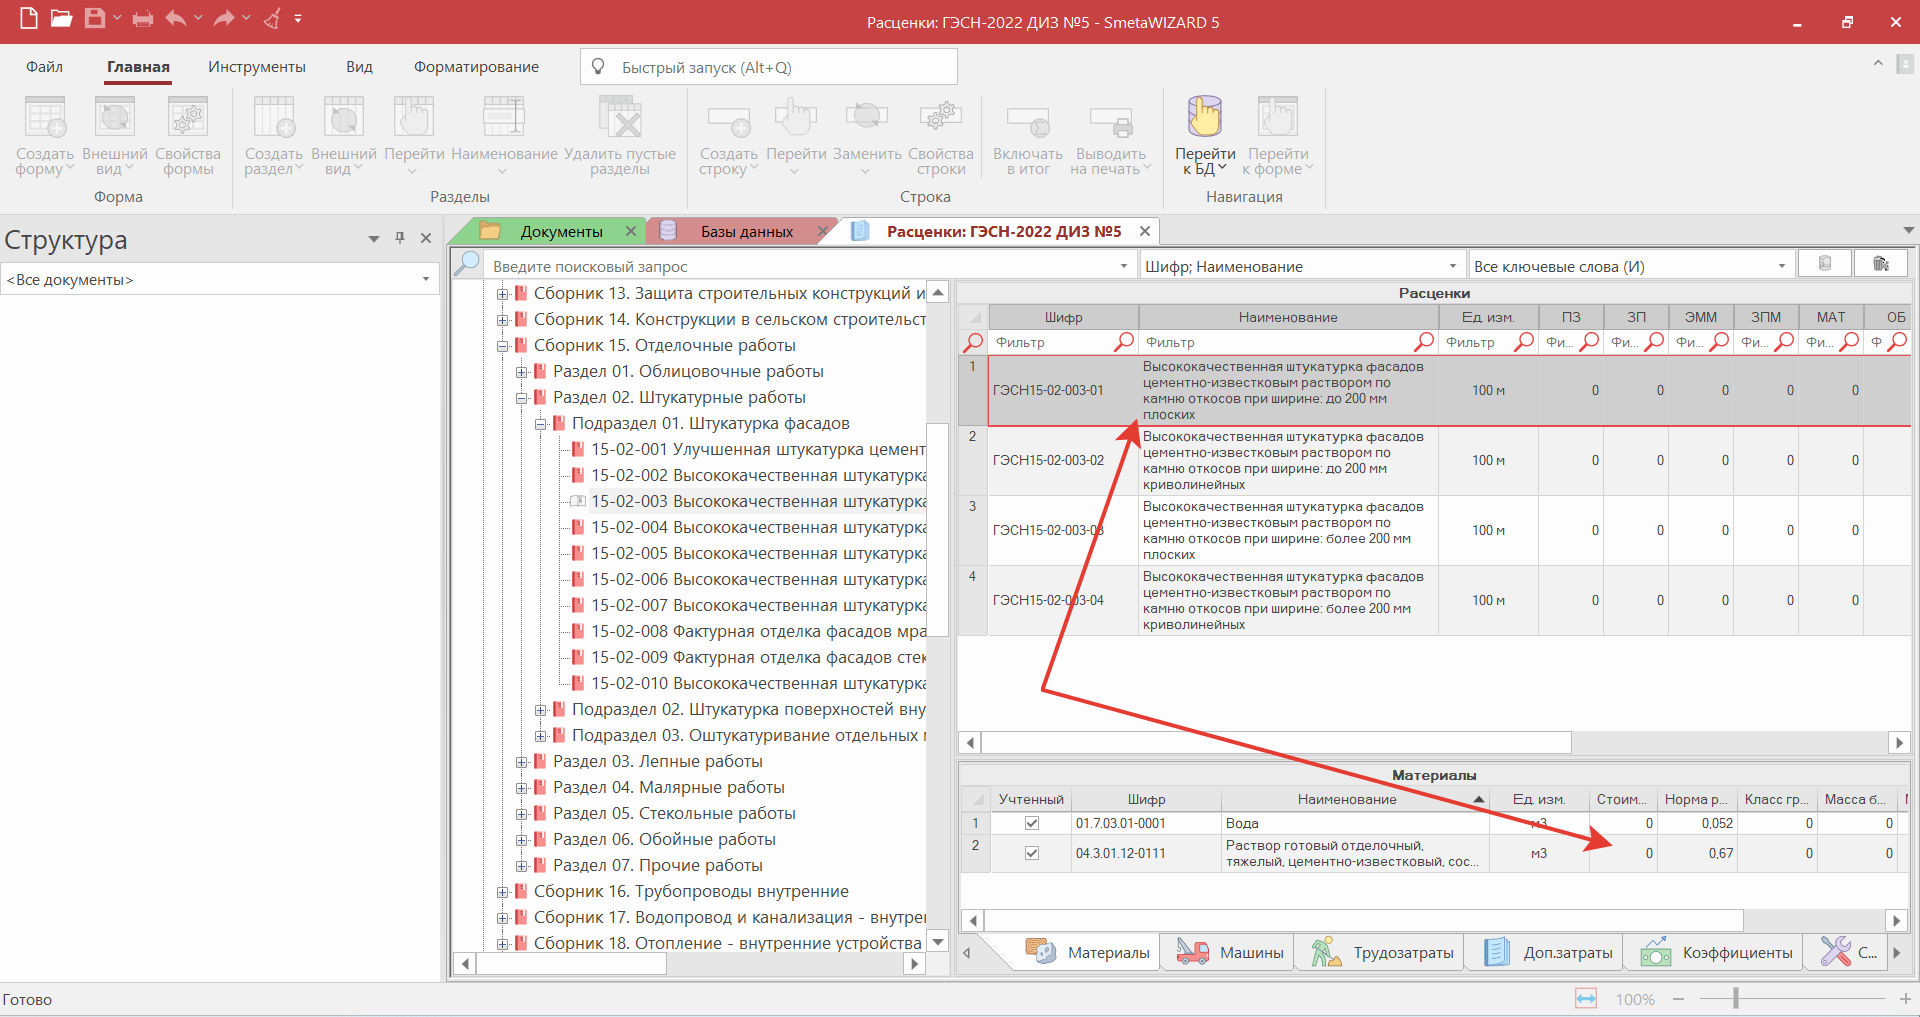Click the Save diskette icon

(95, 18)
